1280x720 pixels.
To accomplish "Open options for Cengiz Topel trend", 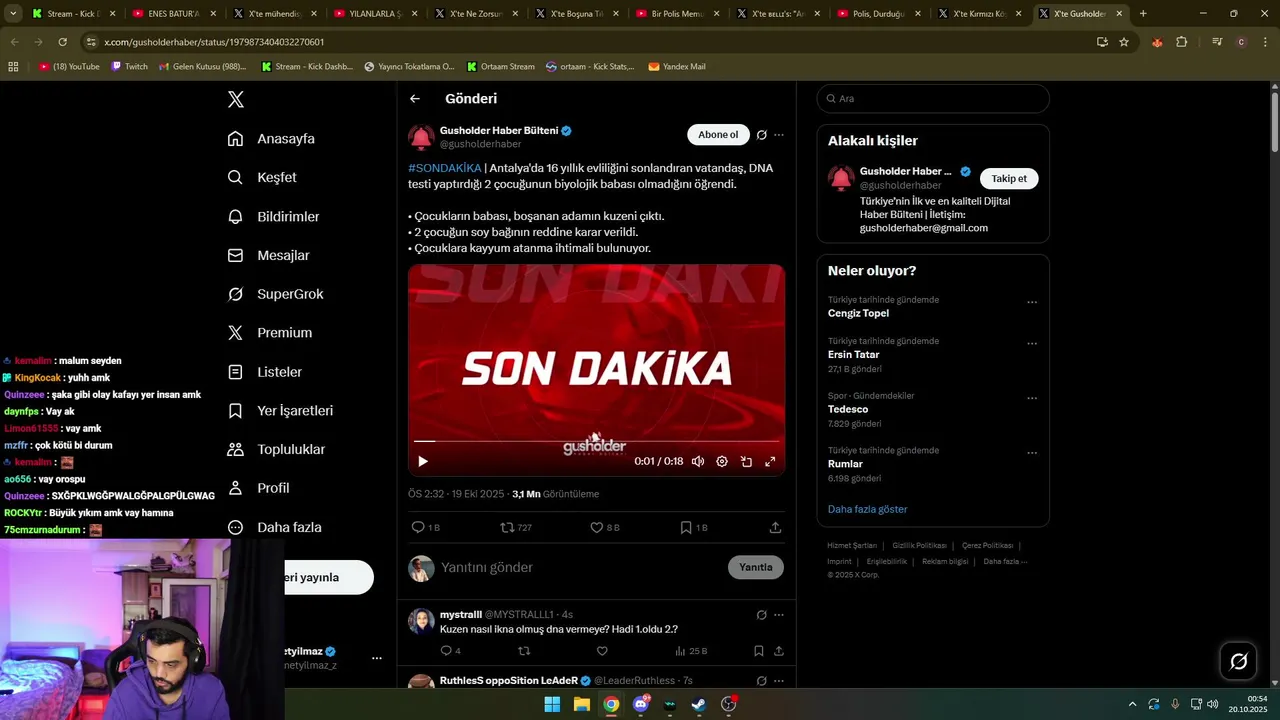I will tap(1032, 302).
